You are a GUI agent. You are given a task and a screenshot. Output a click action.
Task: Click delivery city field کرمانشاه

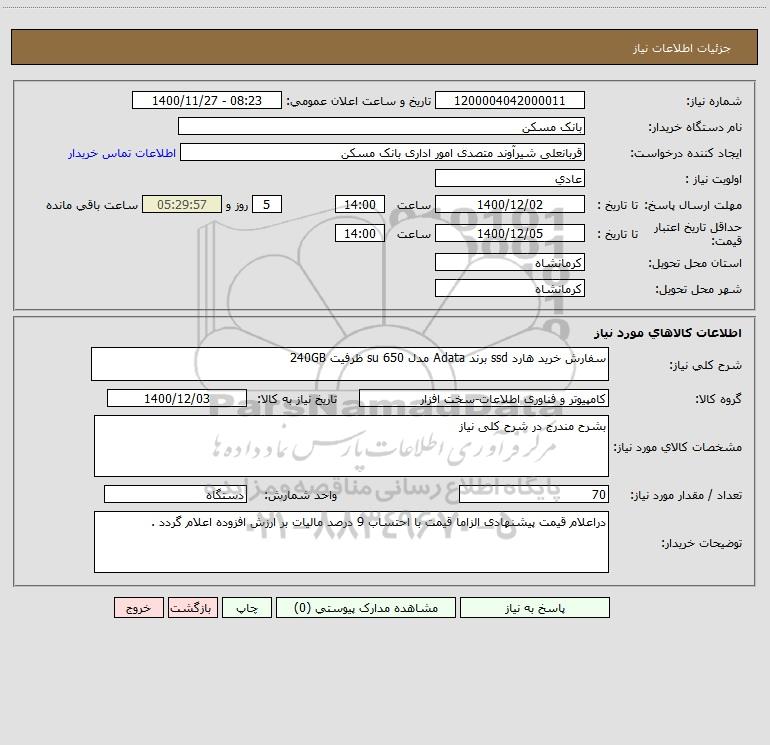[x=510, y=288]
